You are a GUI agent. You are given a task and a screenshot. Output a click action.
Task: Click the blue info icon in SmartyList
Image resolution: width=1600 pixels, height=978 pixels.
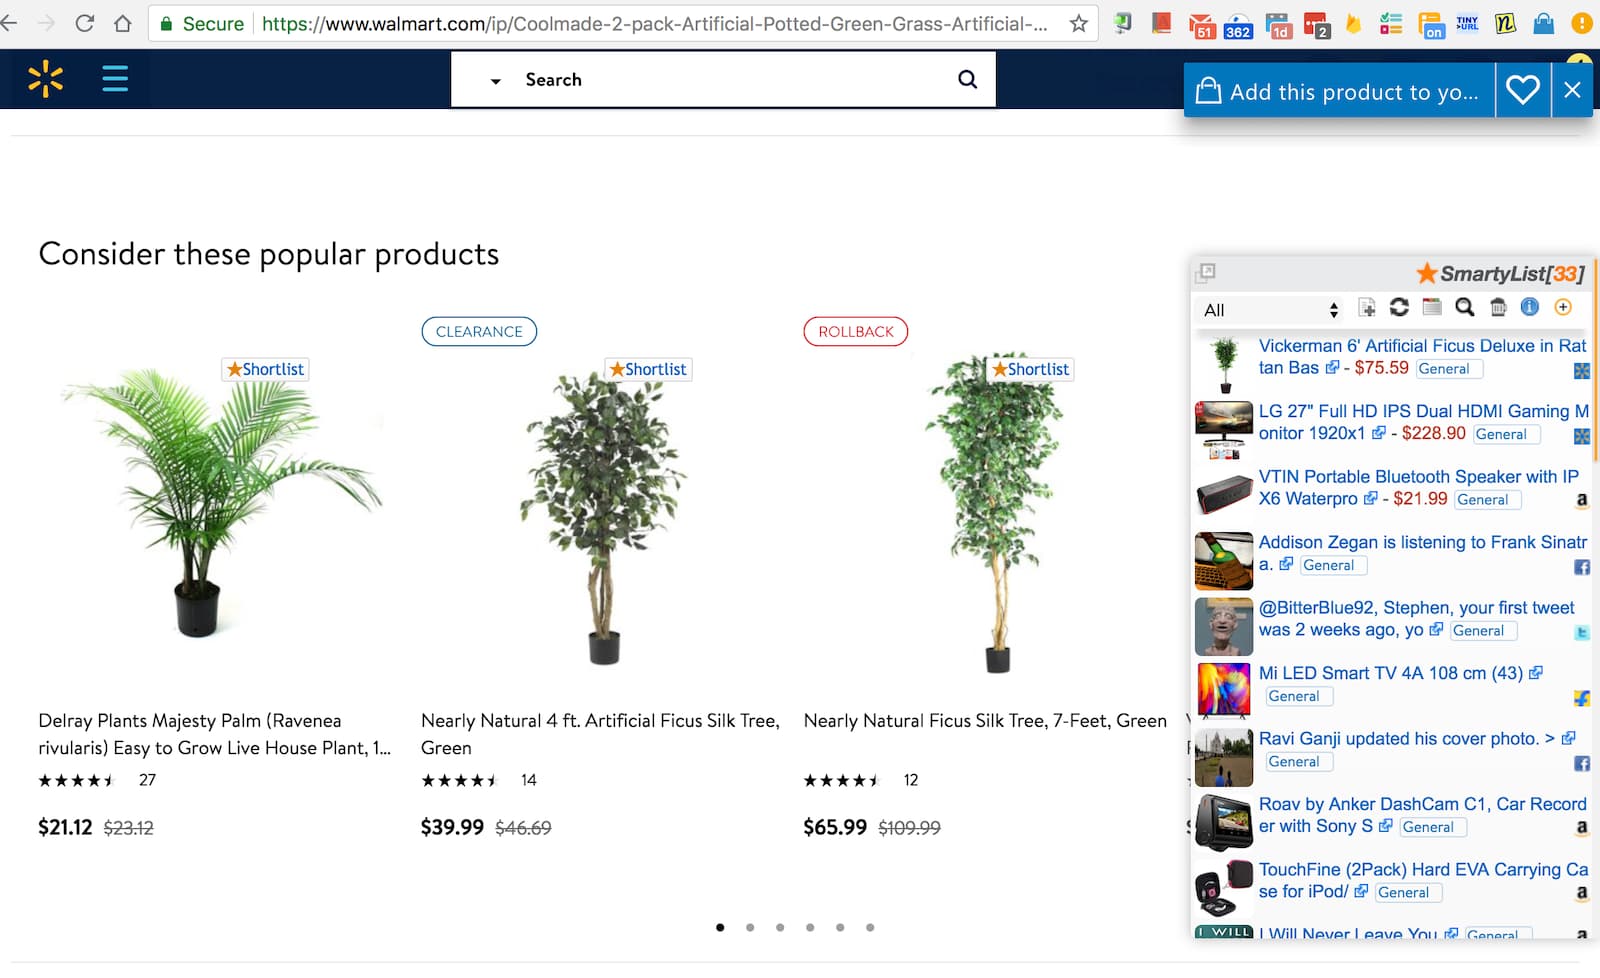click(1530, 308)
